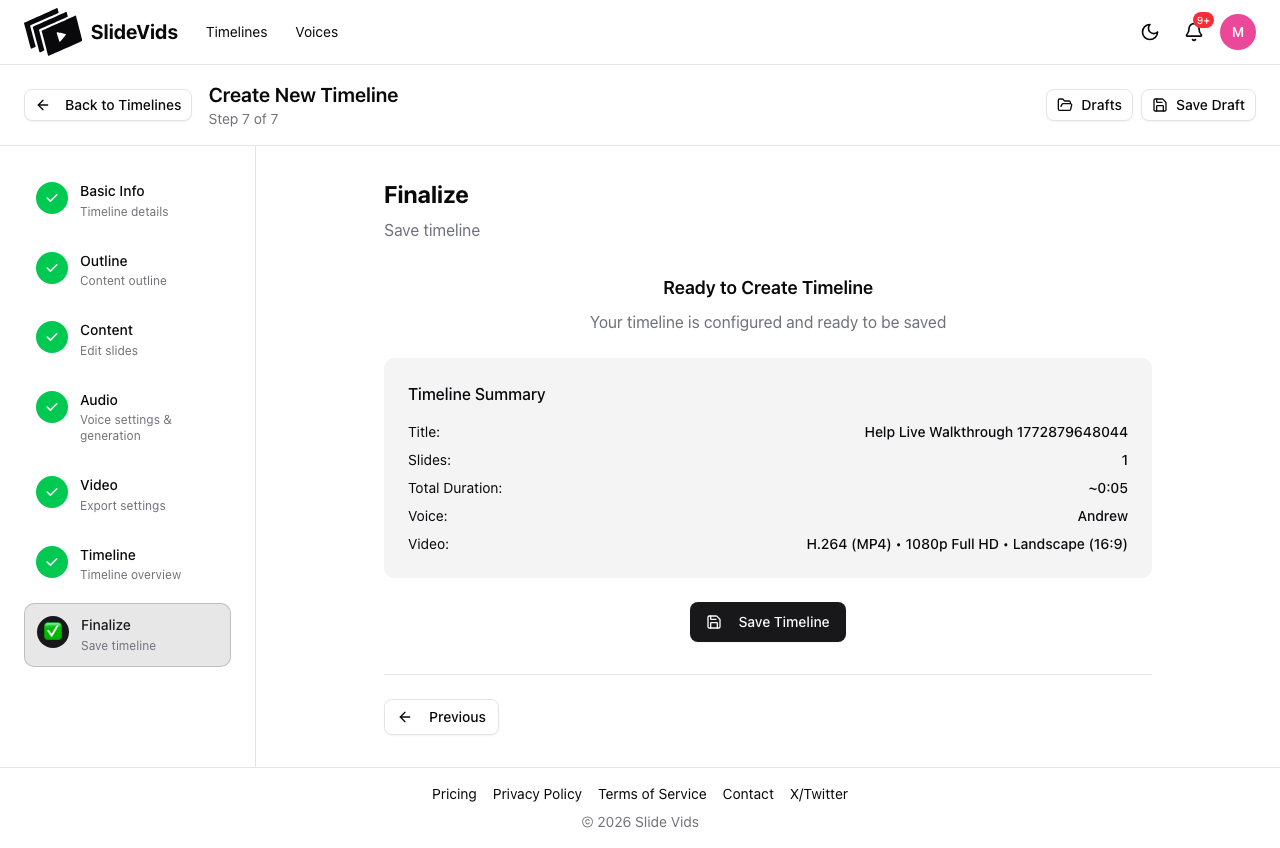This screenshot has width=1280, height=848.
Task: Open the Timelines nav menu
Action: pos(237,32)
